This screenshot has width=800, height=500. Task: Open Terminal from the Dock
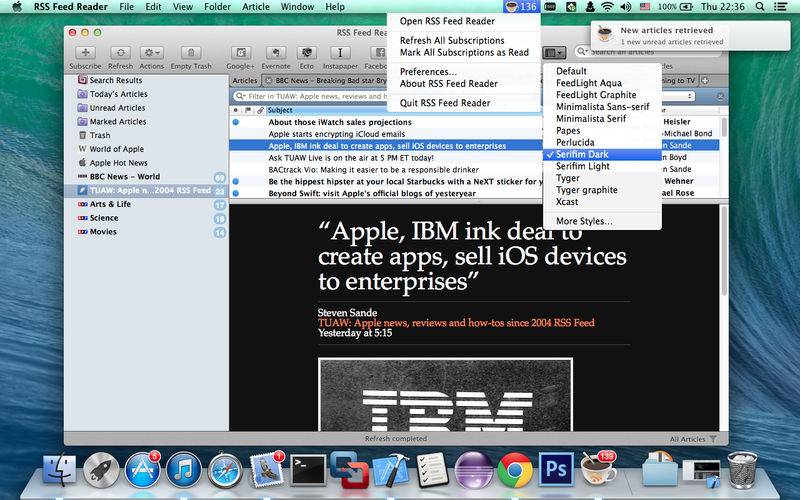[308, 470]
